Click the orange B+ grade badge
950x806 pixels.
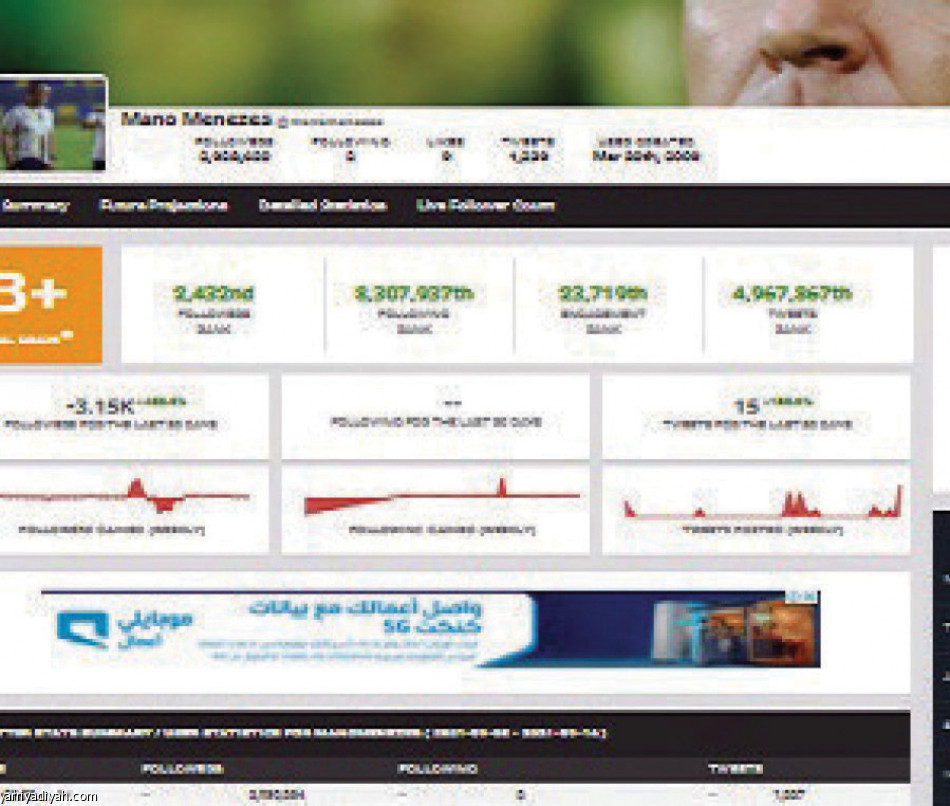pyautogui.click(x=50, y=304)
